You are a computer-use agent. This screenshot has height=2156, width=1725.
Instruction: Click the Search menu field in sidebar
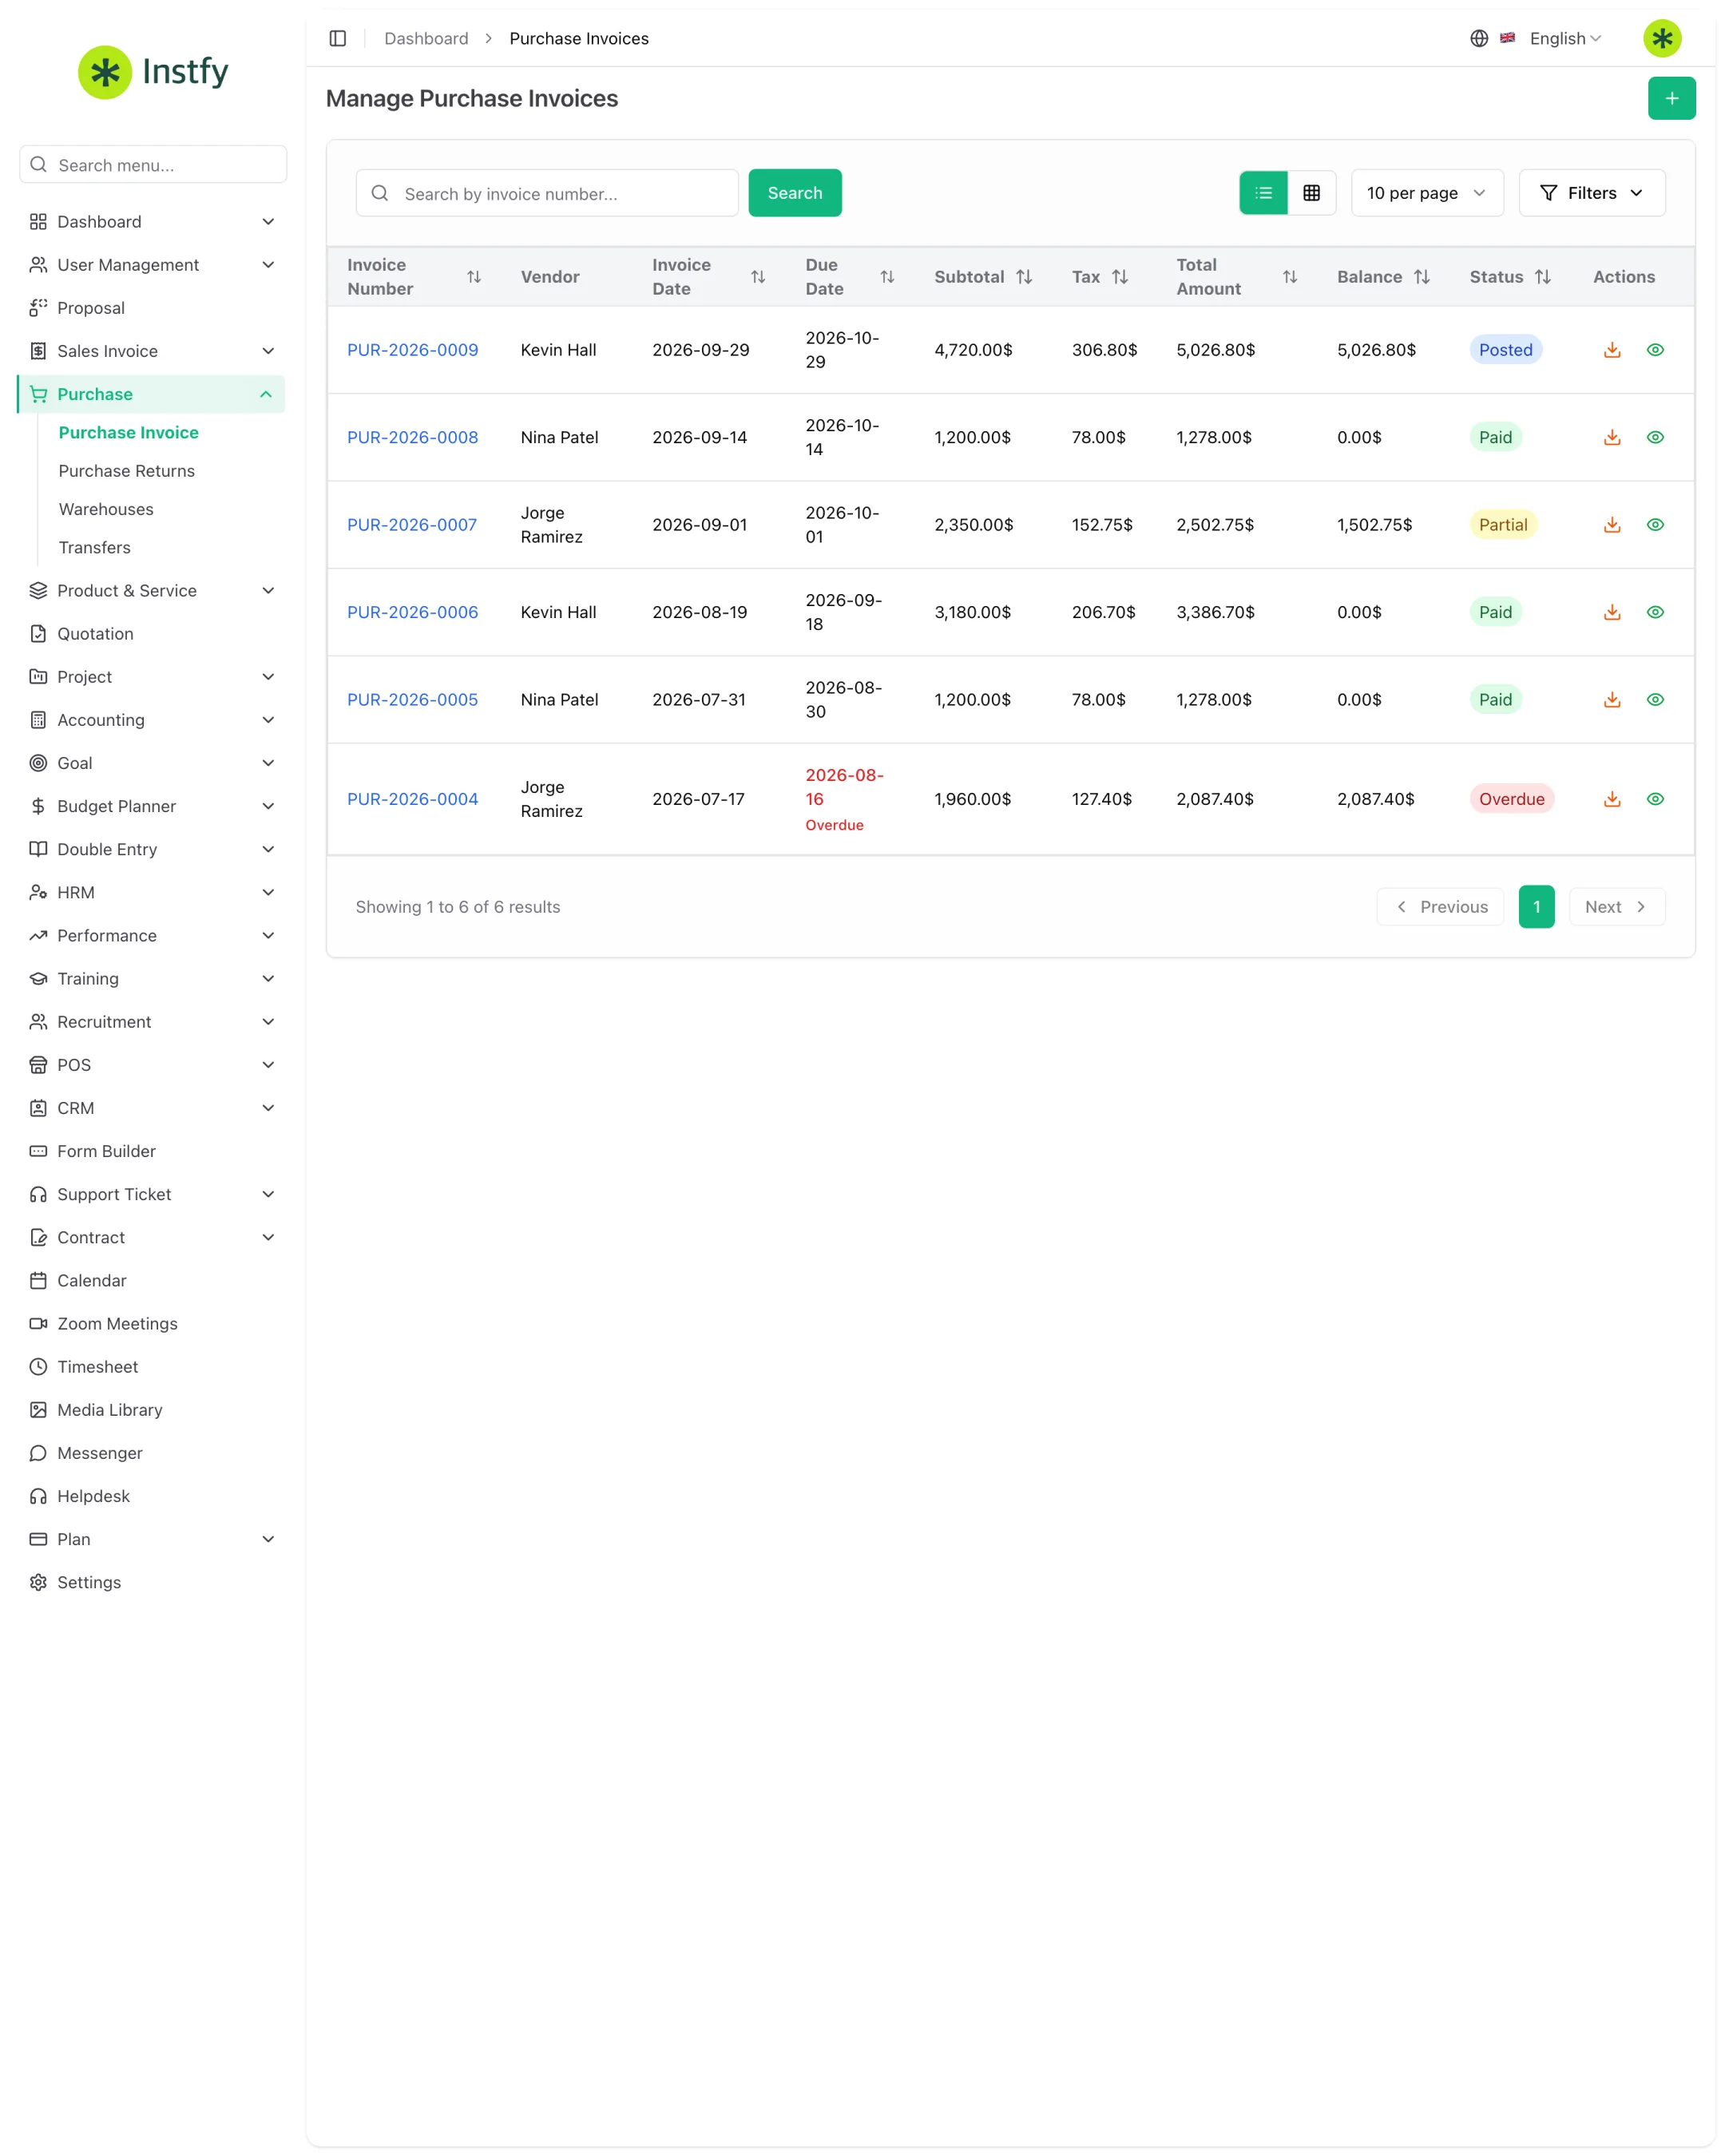click(153, 165)
